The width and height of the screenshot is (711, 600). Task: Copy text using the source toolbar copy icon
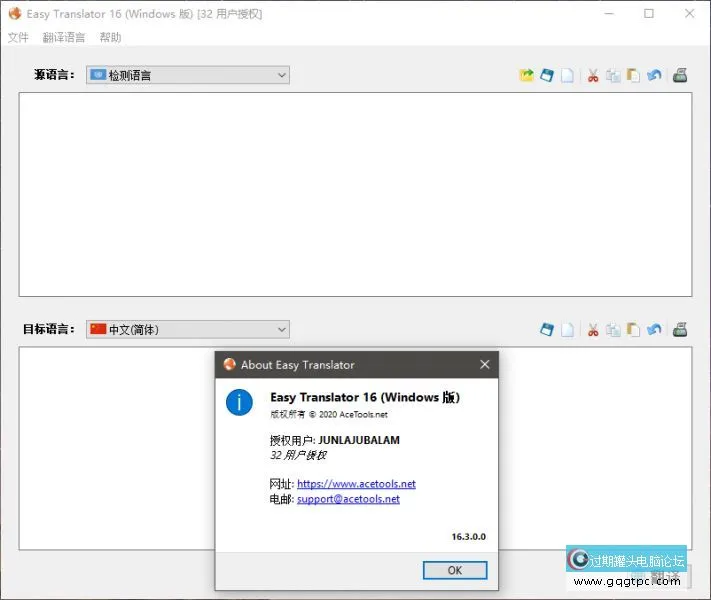pos(613,75)
